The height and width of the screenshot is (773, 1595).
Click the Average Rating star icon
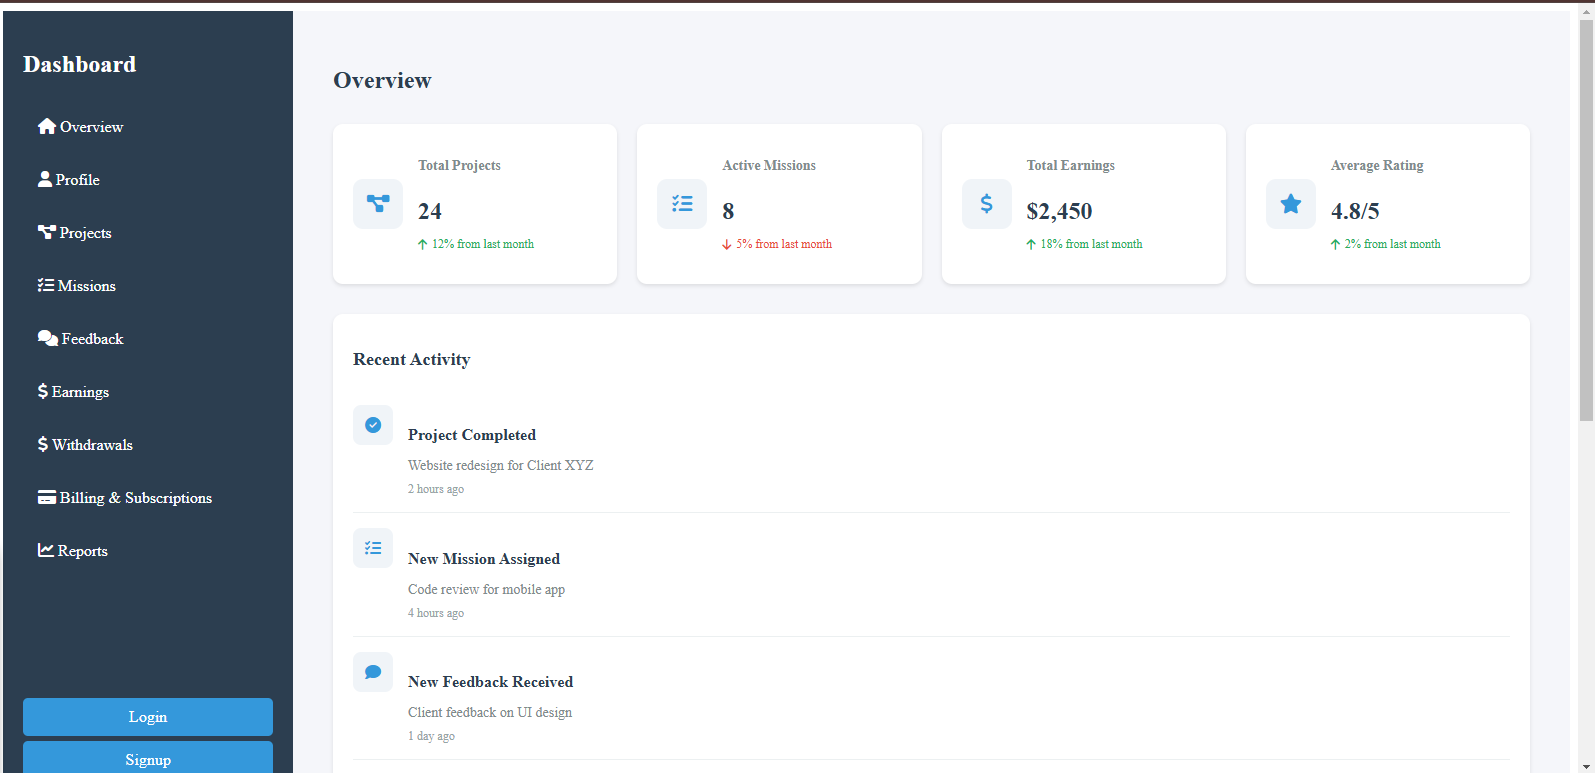click(1291, 204)
